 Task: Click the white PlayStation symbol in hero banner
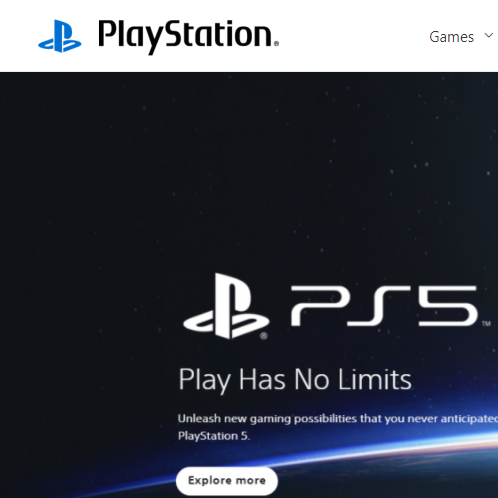[226, 306]
